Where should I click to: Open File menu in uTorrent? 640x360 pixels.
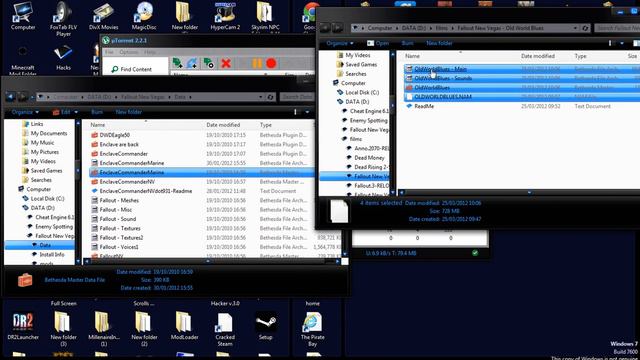(109, 52)
